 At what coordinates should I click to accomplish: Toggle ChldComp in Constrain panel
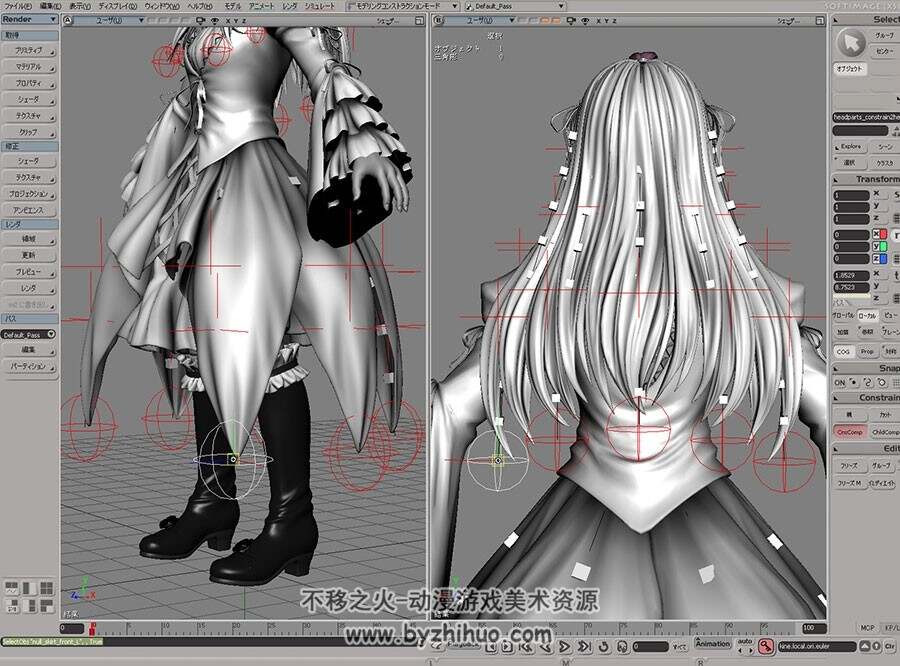pos(885,432)
